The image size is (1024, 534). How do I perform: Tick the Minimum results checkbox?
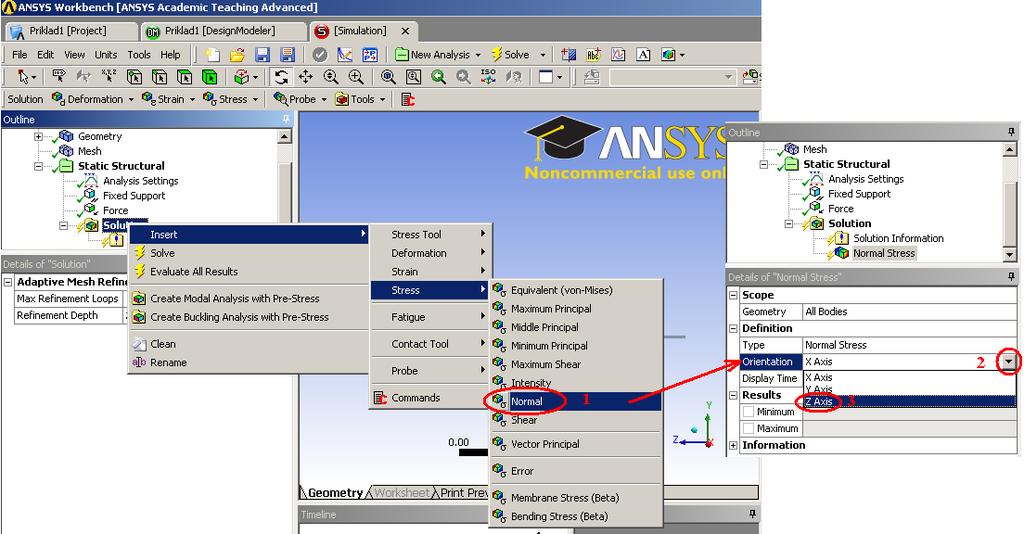point(748,412)
